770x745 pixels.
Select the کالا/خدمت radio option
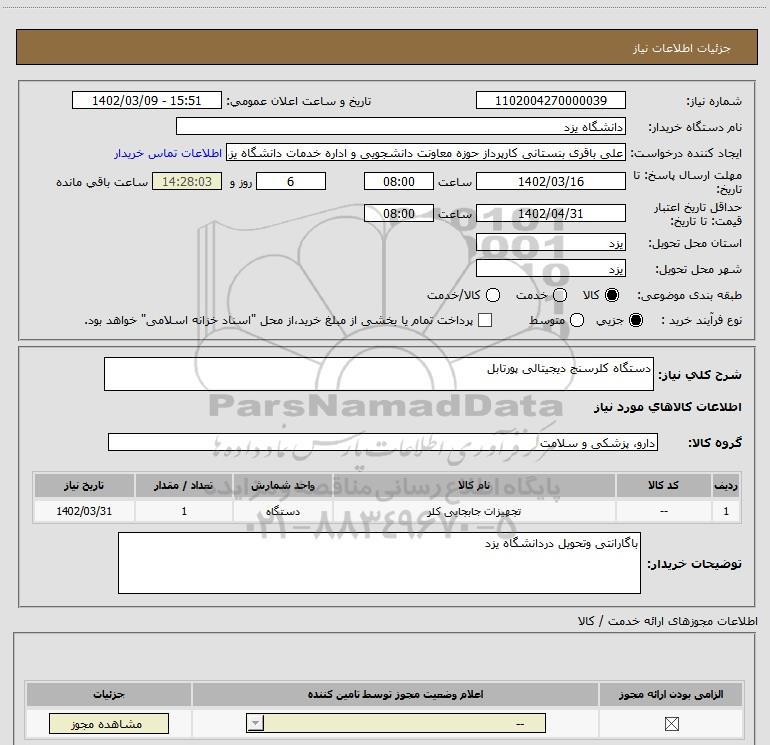point(493,295)
